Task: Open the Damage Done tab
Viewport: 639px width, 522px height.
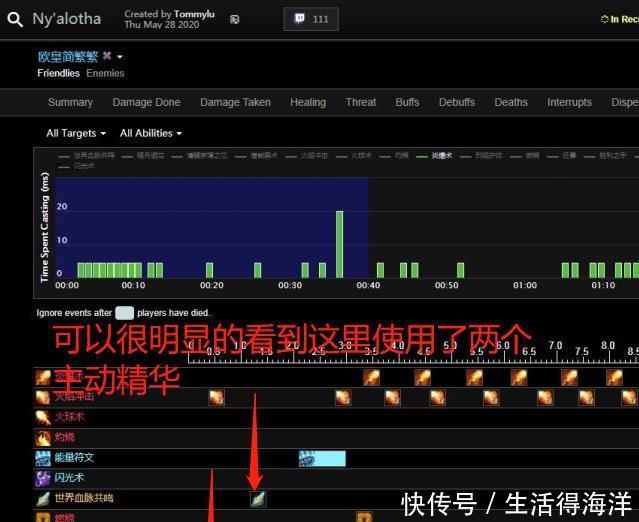Action: click(x=146, y=102)
